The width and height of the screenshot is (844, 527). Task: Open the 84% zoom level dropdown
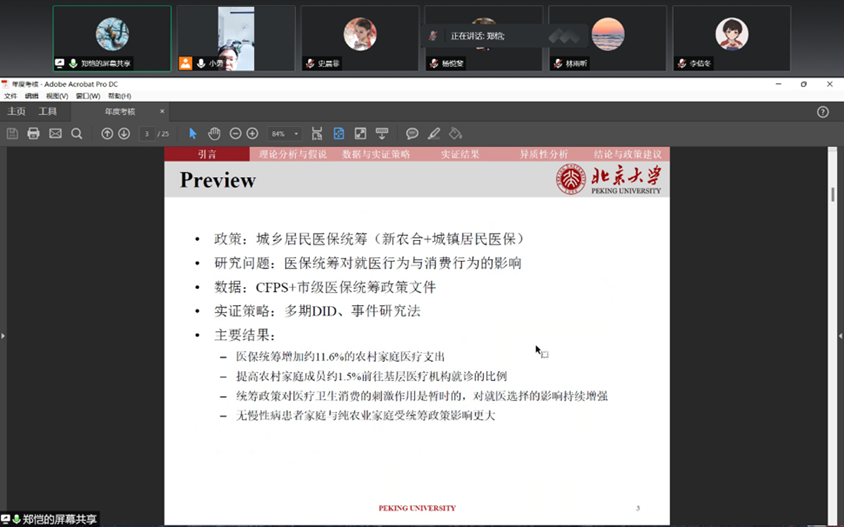tap(284, 133)
